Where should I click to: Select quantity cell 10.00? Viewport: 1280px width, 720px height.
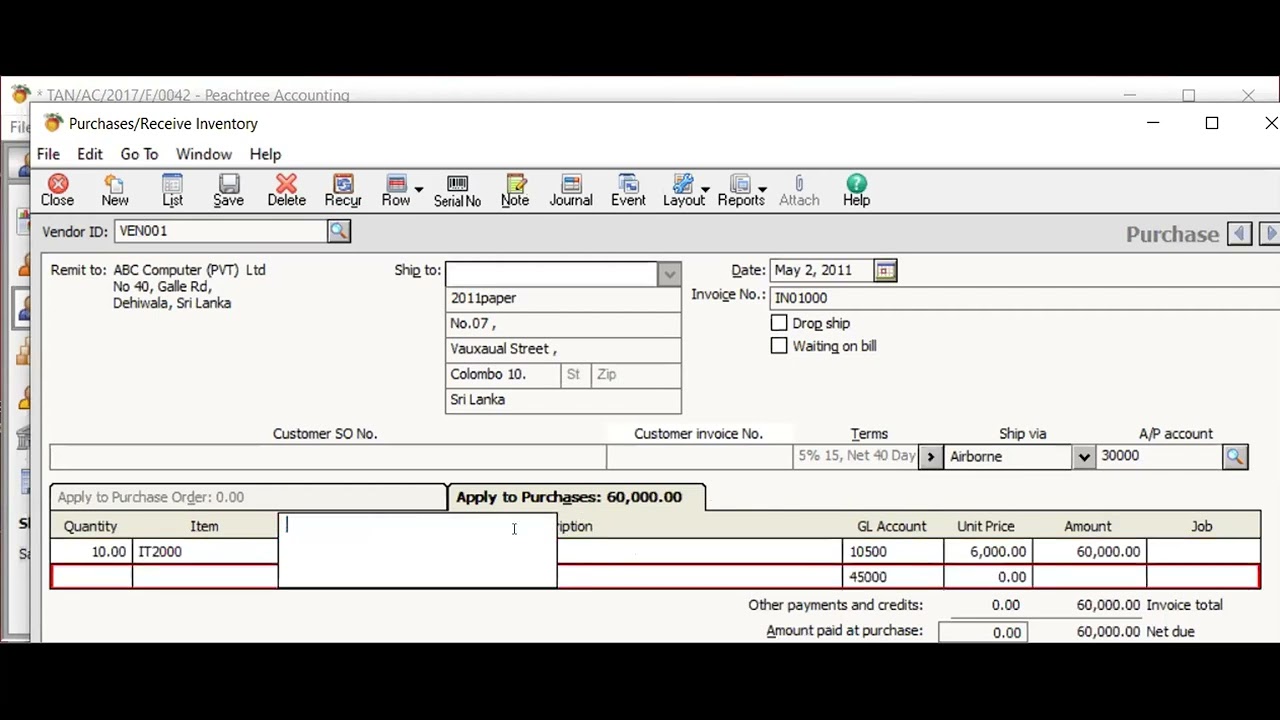tap(92, 552)
